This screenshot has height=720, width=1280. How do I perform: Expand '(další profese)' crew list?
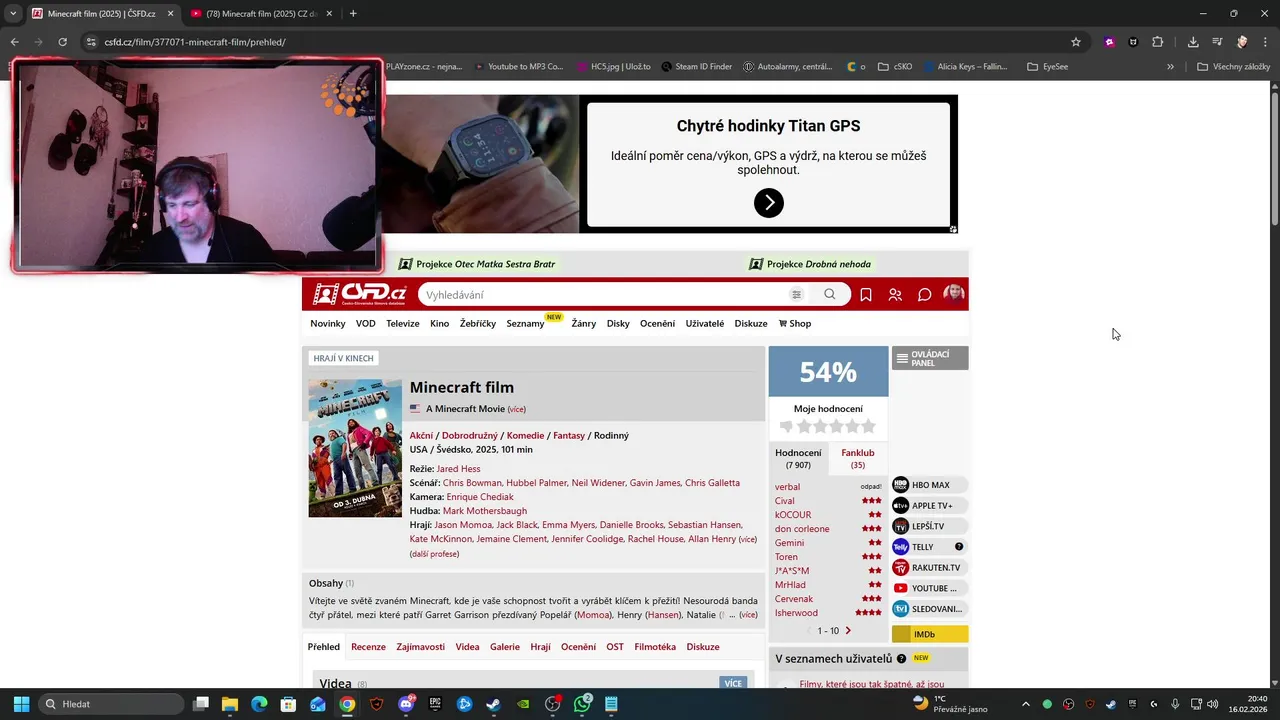pyautogui.click(x=434, y=554)
